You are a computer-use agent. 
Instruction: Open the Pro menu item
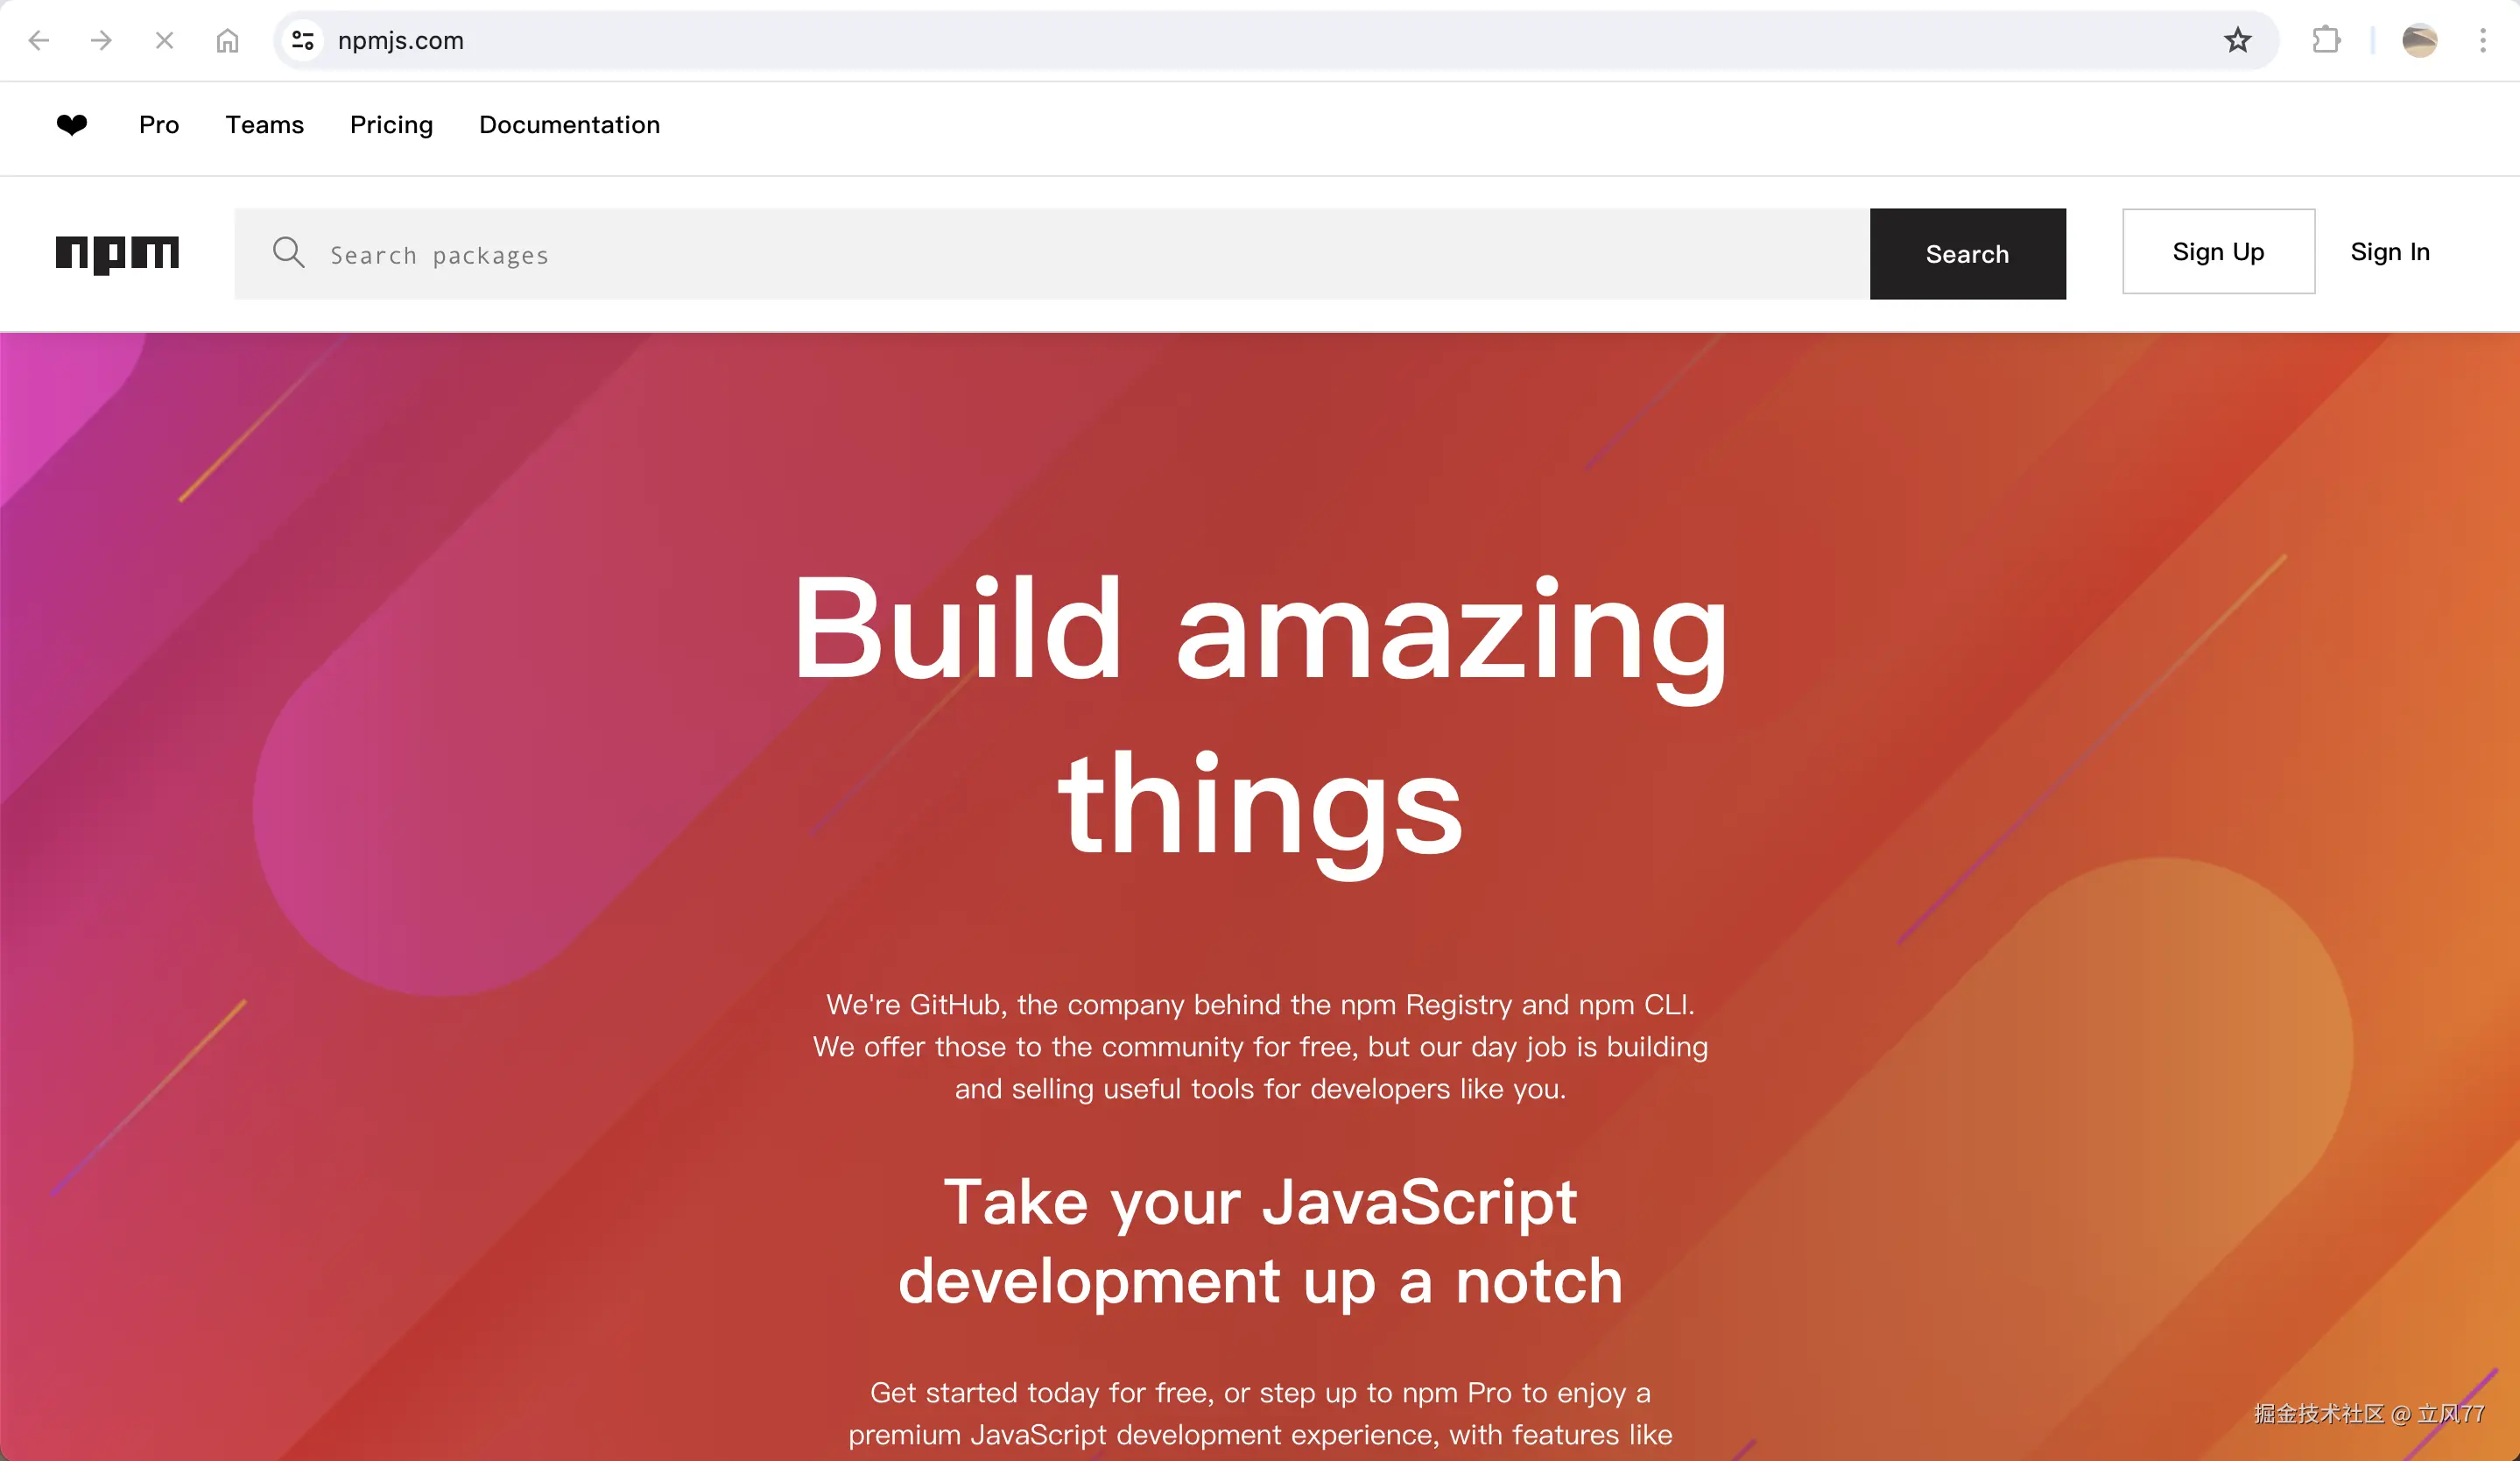(x=159, y=125)
